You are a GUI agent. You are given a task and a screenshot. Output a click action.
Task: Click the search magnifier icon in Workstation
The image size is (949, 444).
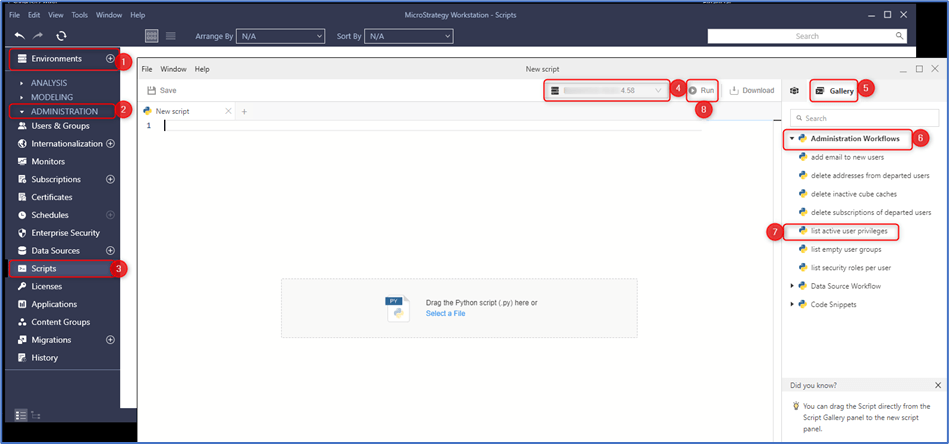[899, 36]
